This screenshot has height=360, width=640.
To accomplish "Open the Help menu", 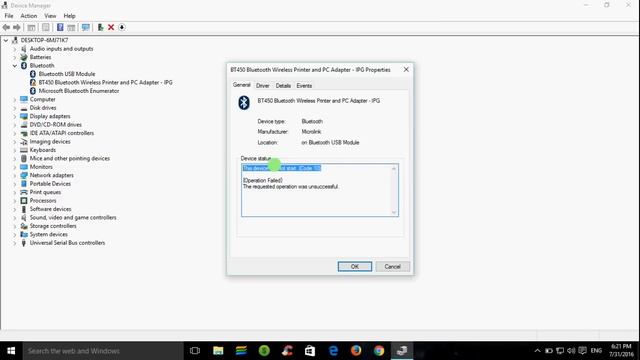I will (69, 16).
